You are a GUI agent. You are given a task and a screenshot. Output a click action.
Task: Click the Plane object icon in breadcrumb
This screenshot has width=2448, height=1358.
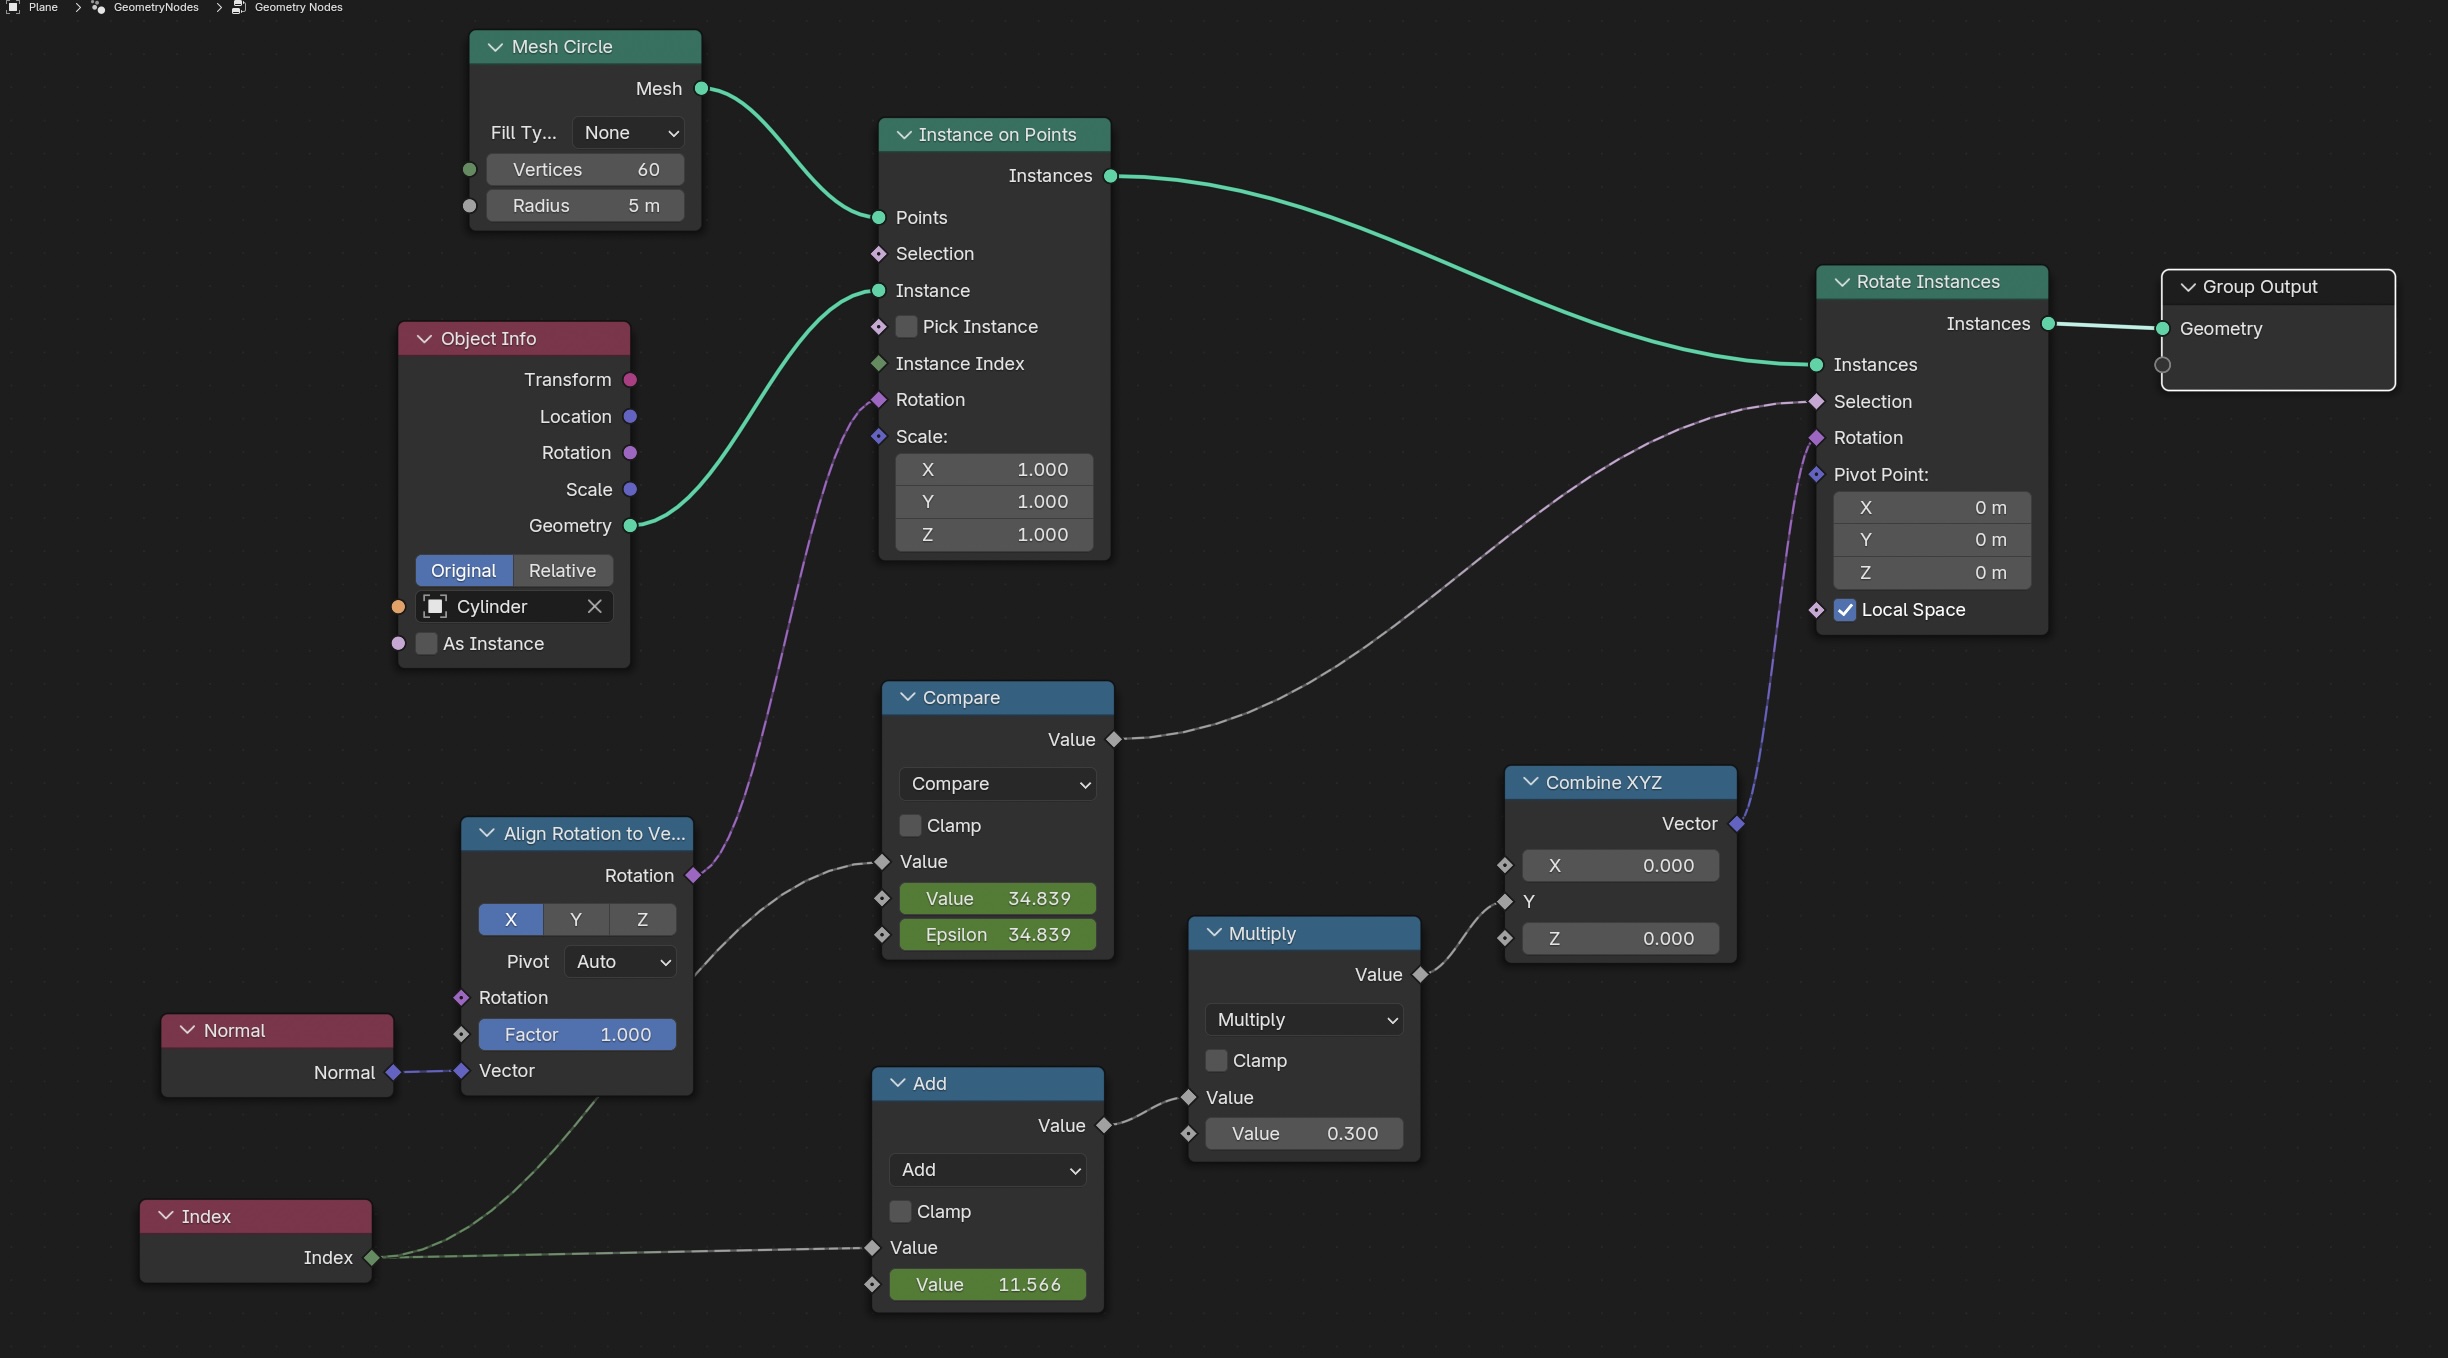click(12, 7)
